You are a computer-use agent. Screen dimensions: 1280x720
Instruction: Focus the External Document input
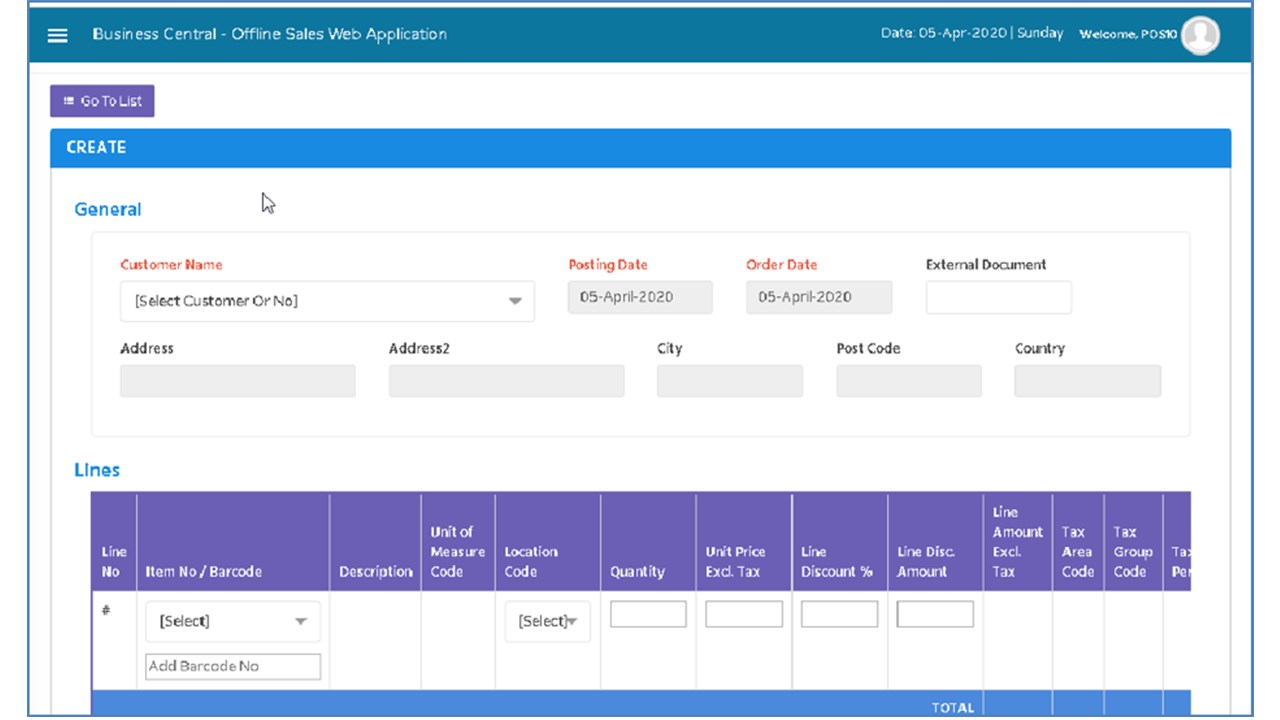(998, 298)
